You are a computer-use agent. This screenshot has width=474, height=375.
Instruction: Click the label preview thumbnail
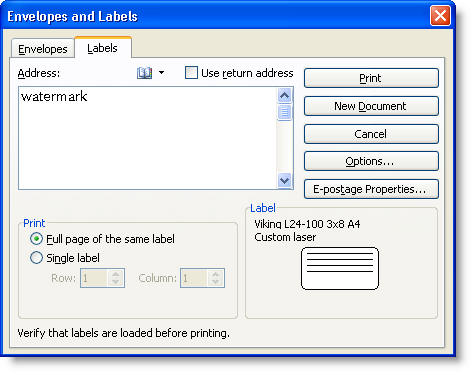coord(340,268)
